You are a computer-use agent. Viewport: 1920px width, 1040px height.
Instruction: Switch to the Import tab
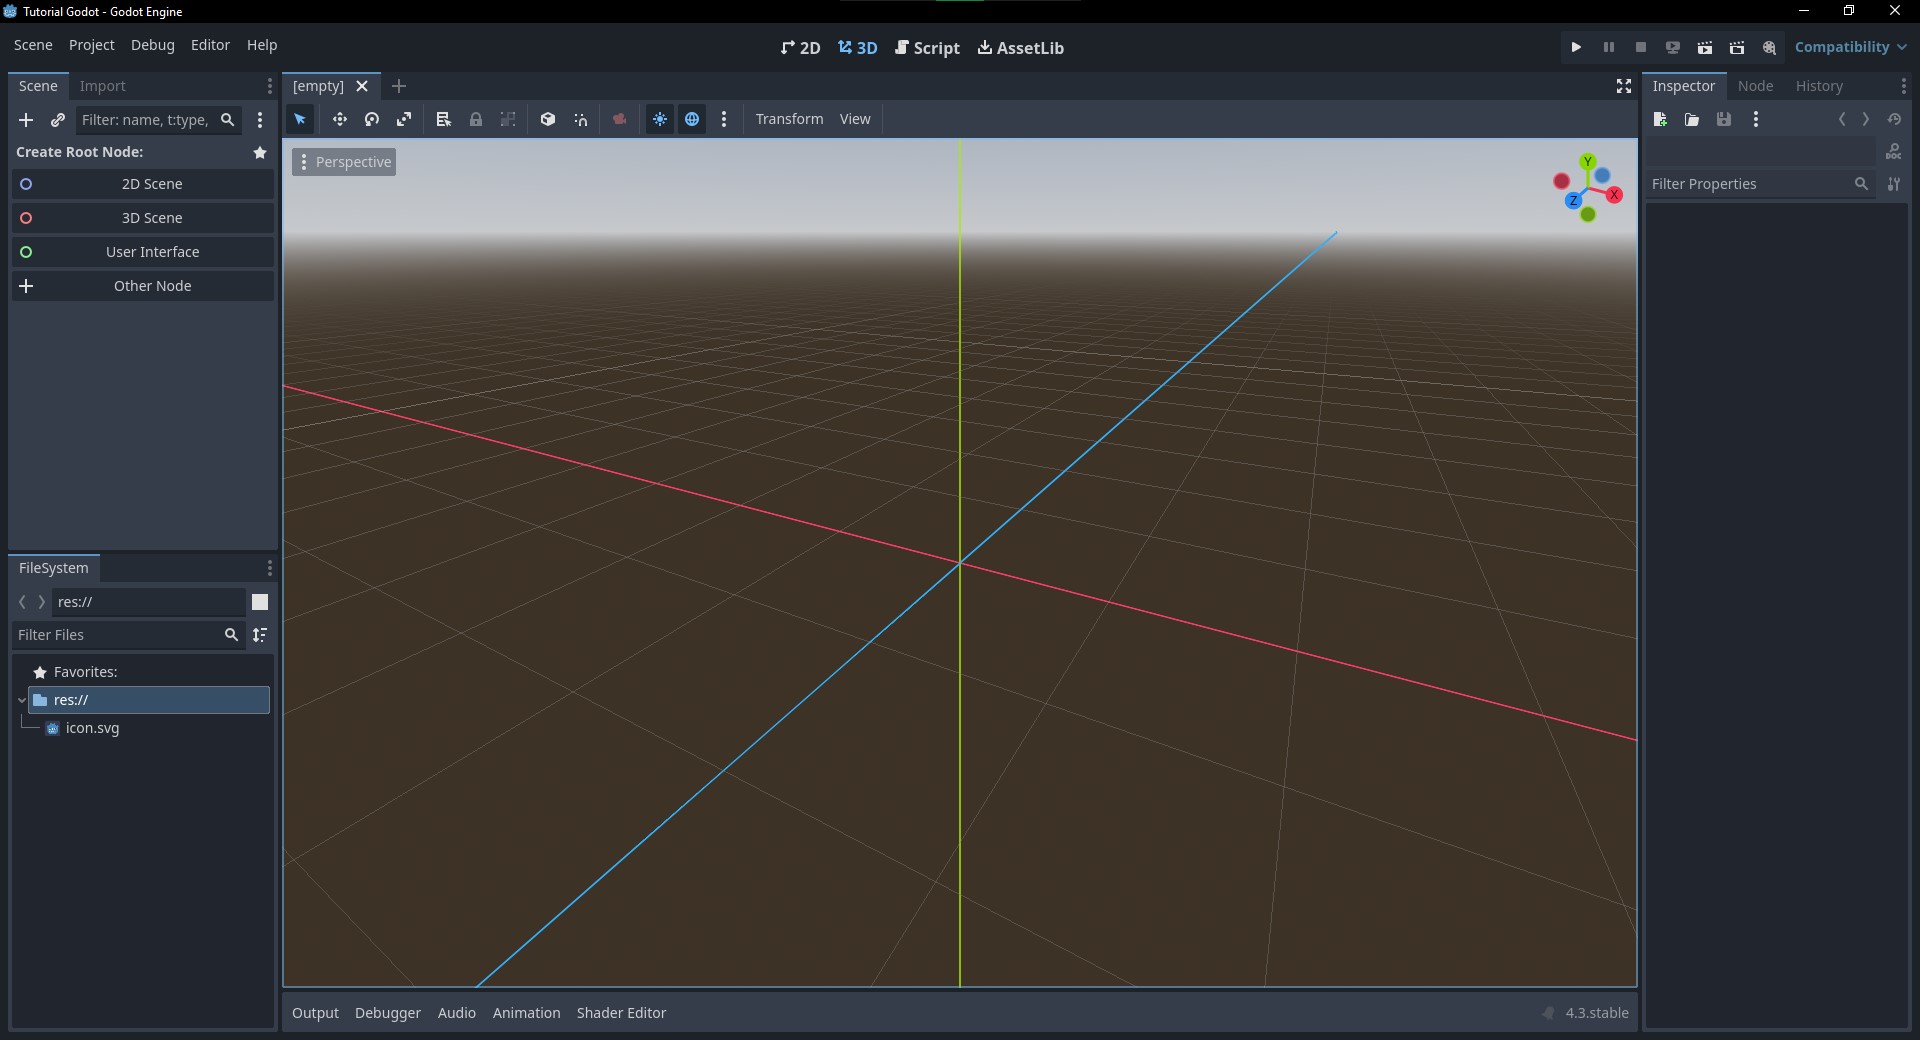(103, 86)
